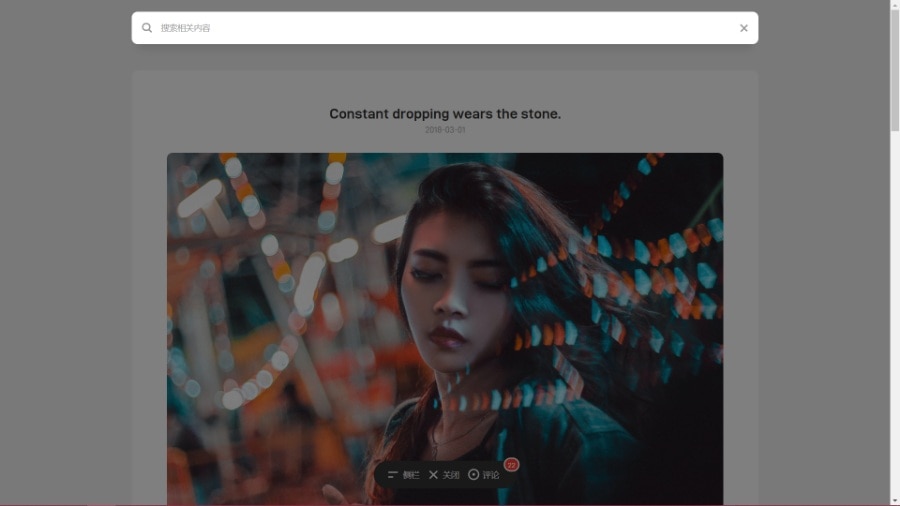Click the magnifier icon in search bar
The image size is (900, 506).
(147, 28)
